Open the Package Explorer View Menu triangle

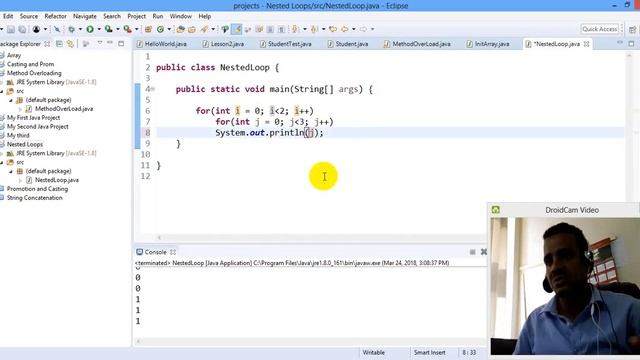pyautogui.click(x=100, y=43)
